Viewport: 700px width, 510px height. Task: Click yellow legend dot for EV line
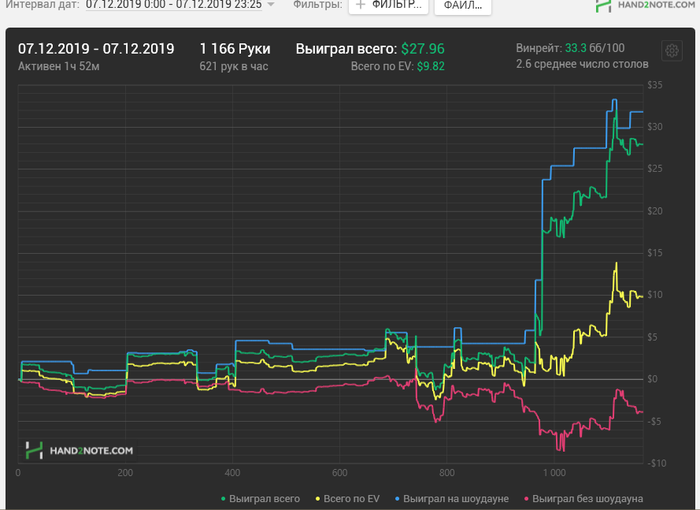click(x=318, y=499)
